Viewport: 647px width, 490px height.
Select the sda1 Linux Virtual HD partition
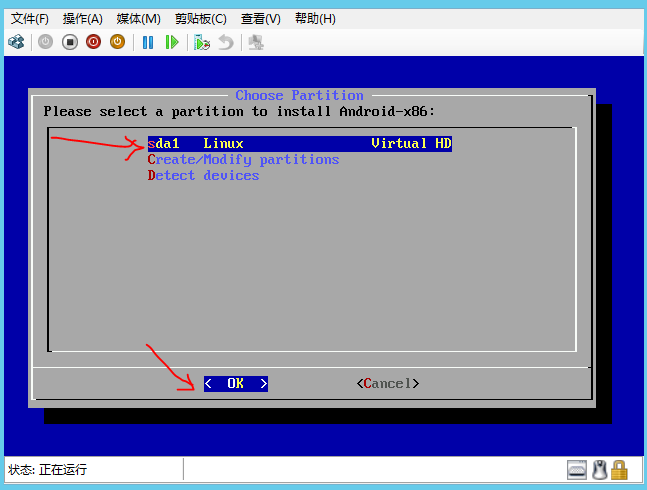pos(300,144)
